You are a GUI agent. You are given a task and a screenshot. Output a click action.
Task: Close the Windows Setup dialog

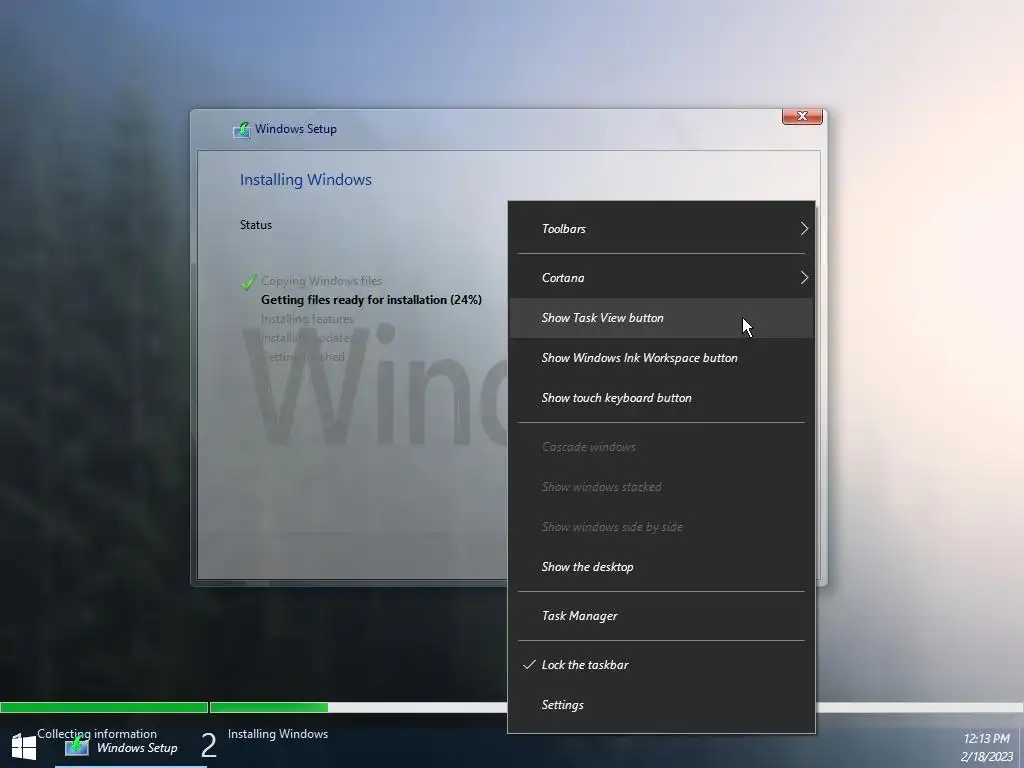[802, 116]
